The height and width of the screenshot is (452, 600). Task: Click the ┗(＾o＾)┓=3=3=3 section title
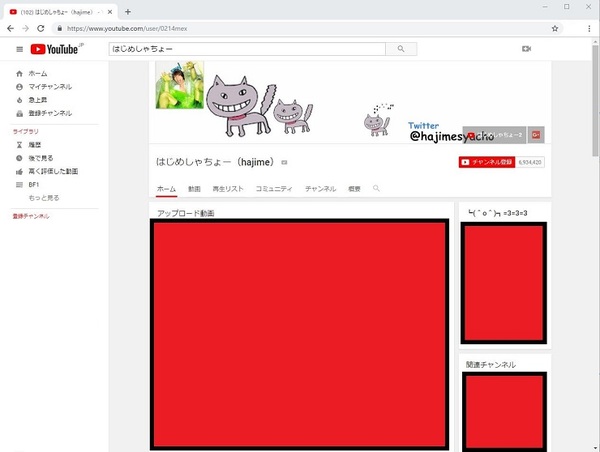(498, 213)
